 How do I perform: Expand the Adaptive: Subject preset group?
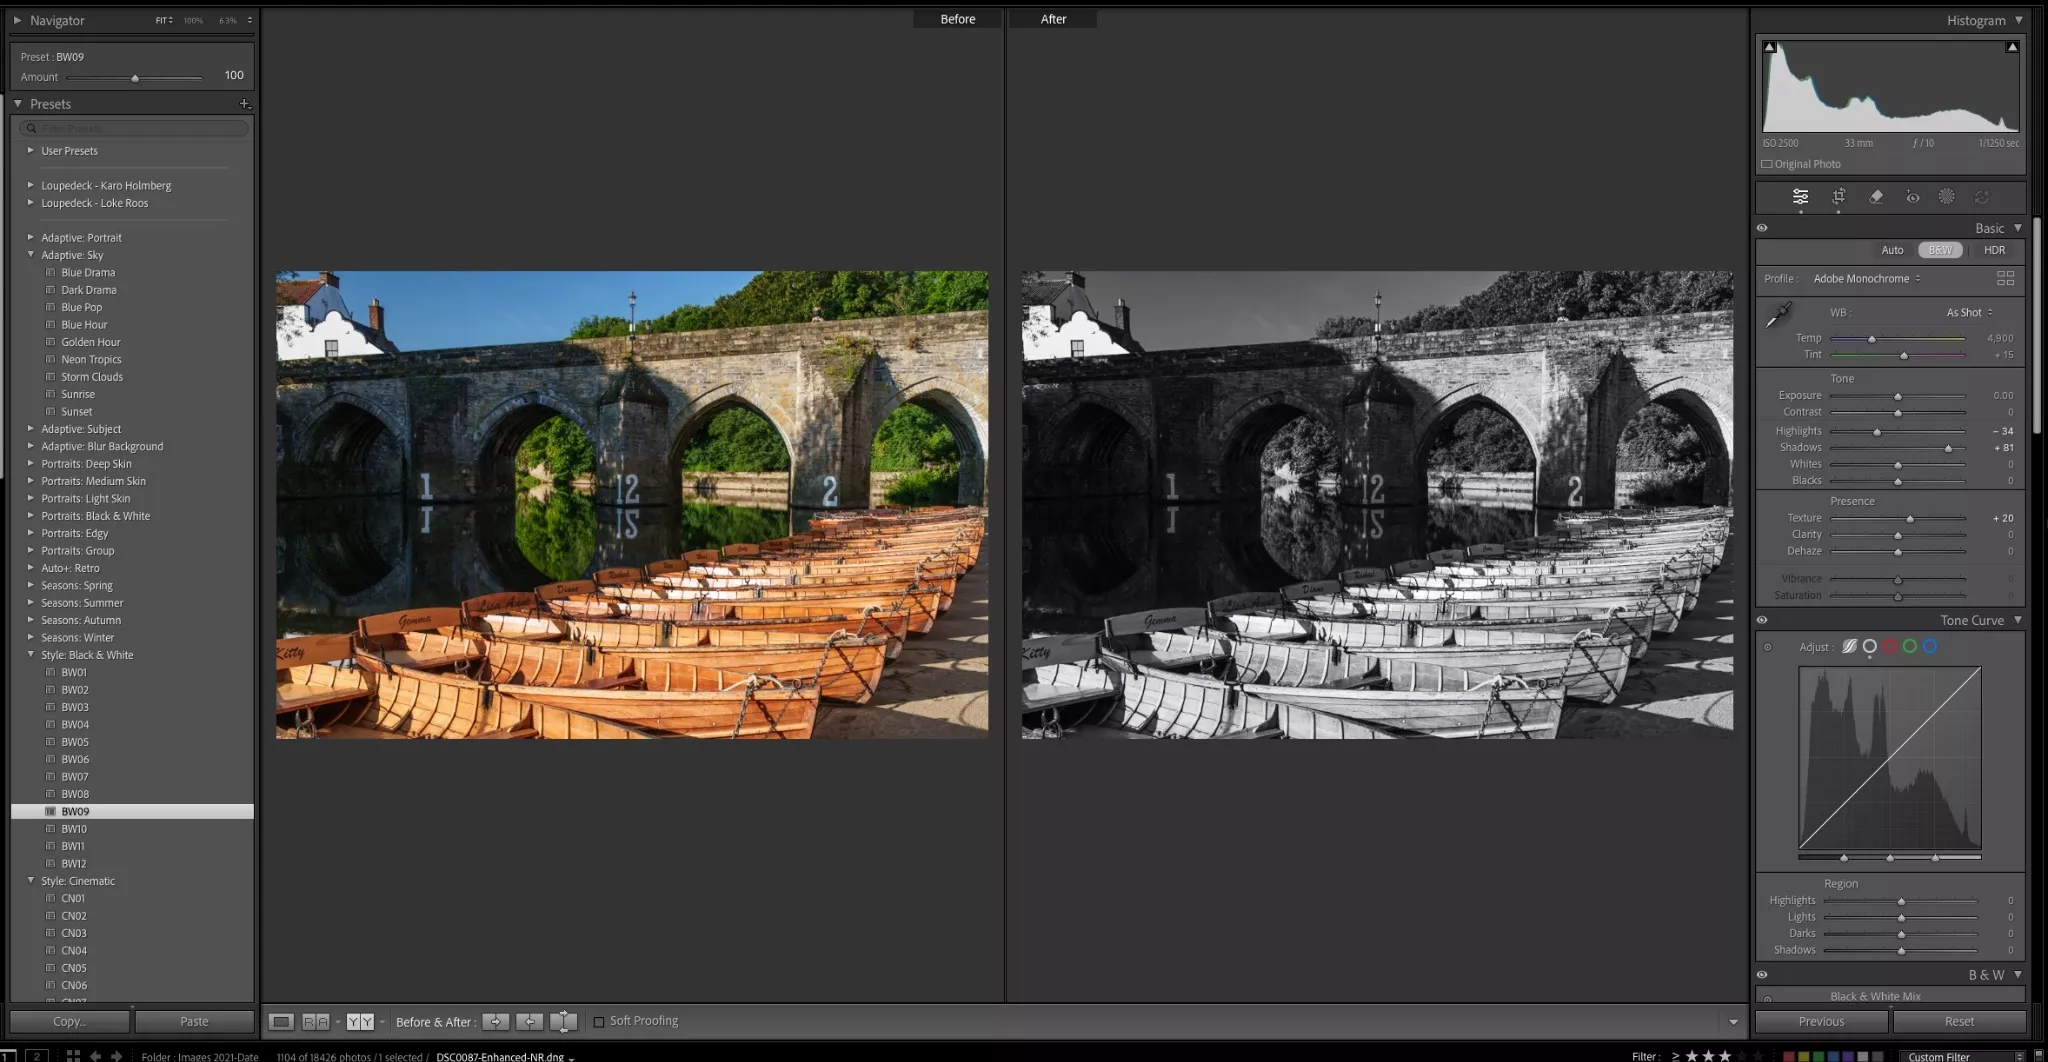point(31,428)
